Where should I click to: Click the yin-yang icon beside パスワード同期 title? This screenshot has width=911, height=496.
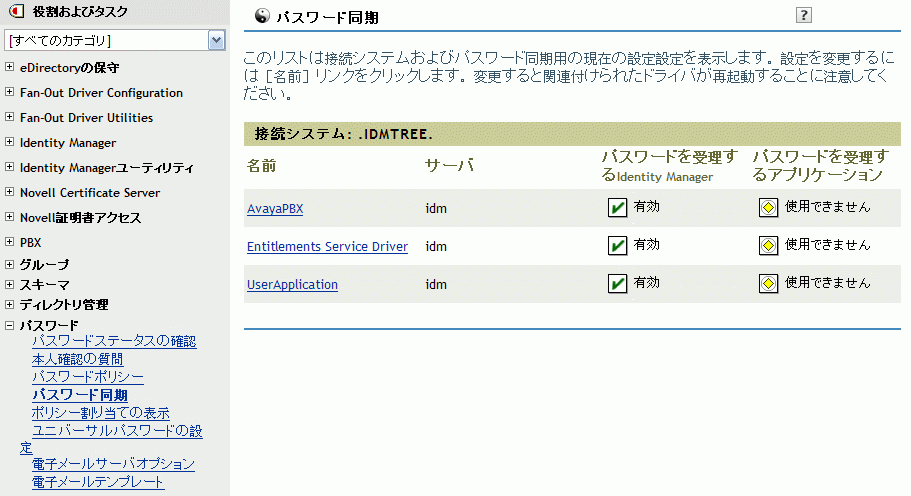pos(262,16)
